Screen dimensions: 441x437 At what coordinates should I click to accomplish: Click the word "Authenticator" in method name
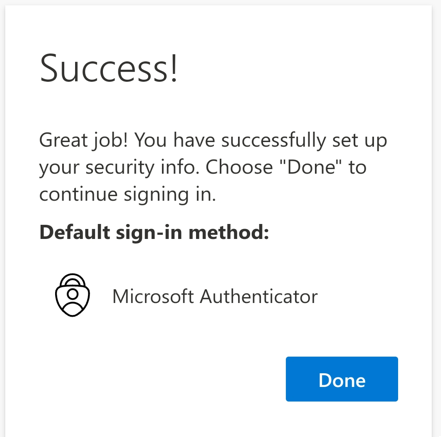click(259, 296)
